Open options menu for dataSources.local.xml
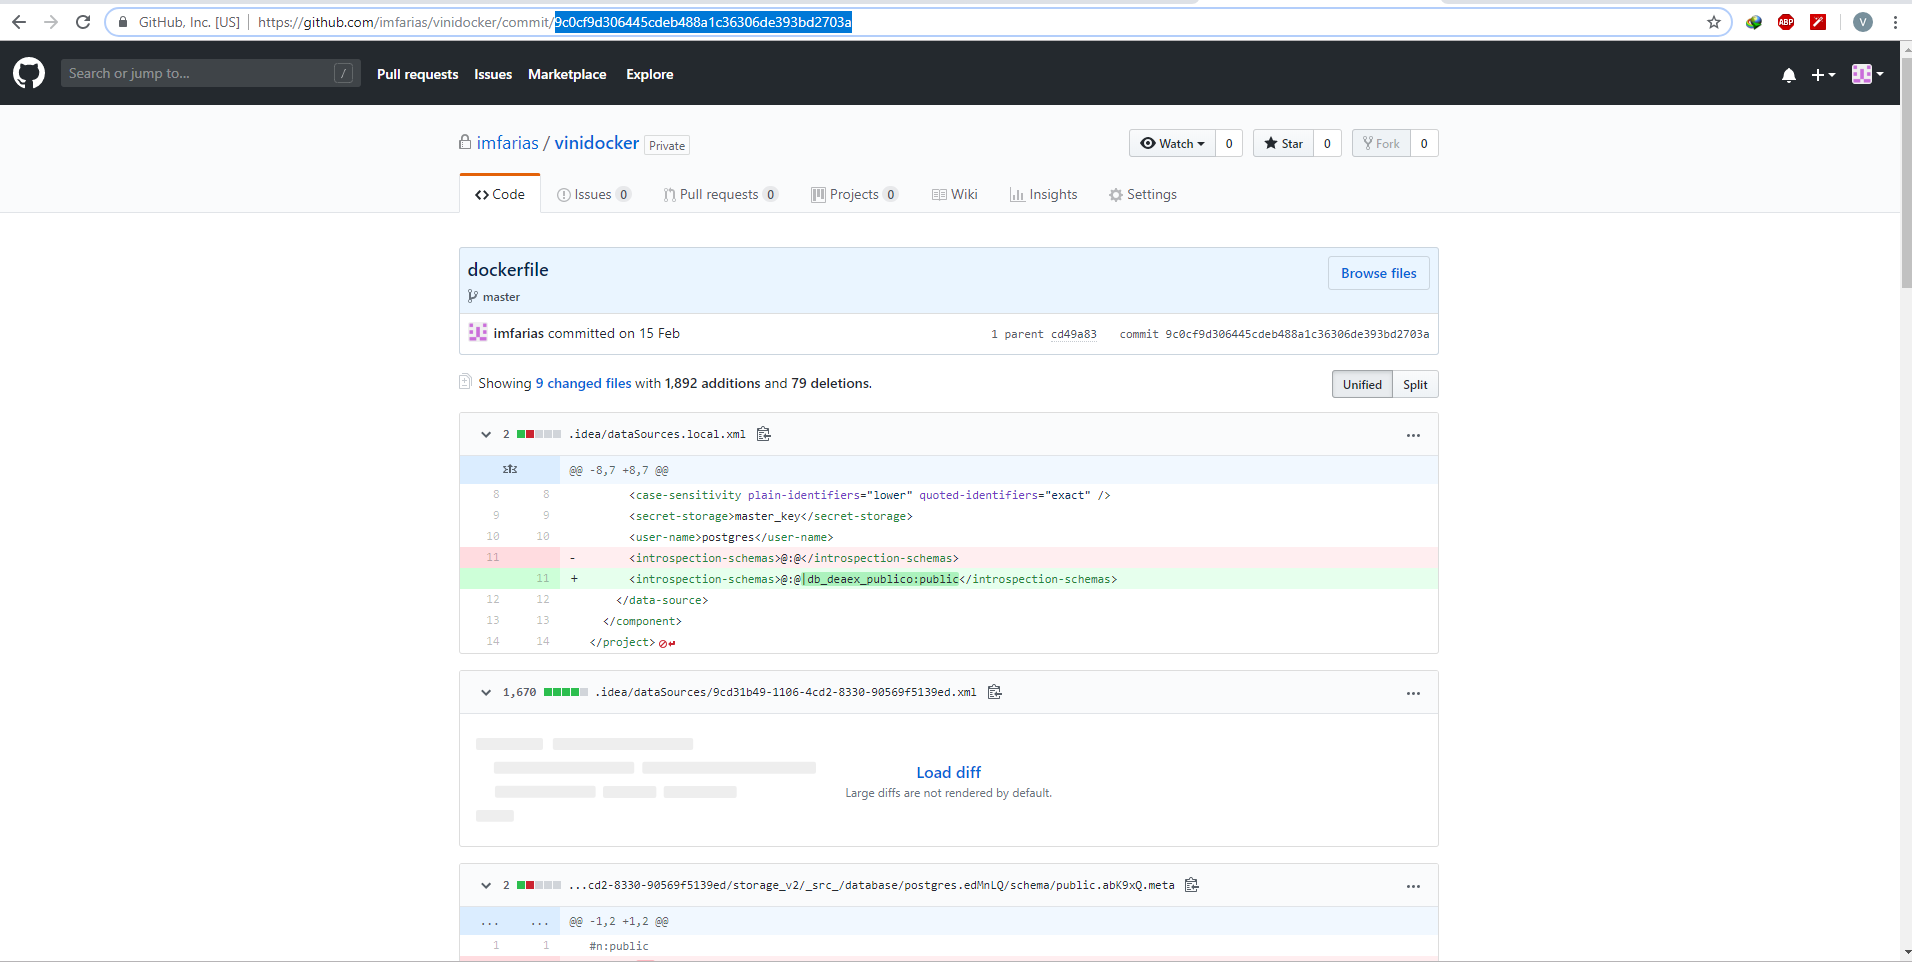 click(1413, 435)
